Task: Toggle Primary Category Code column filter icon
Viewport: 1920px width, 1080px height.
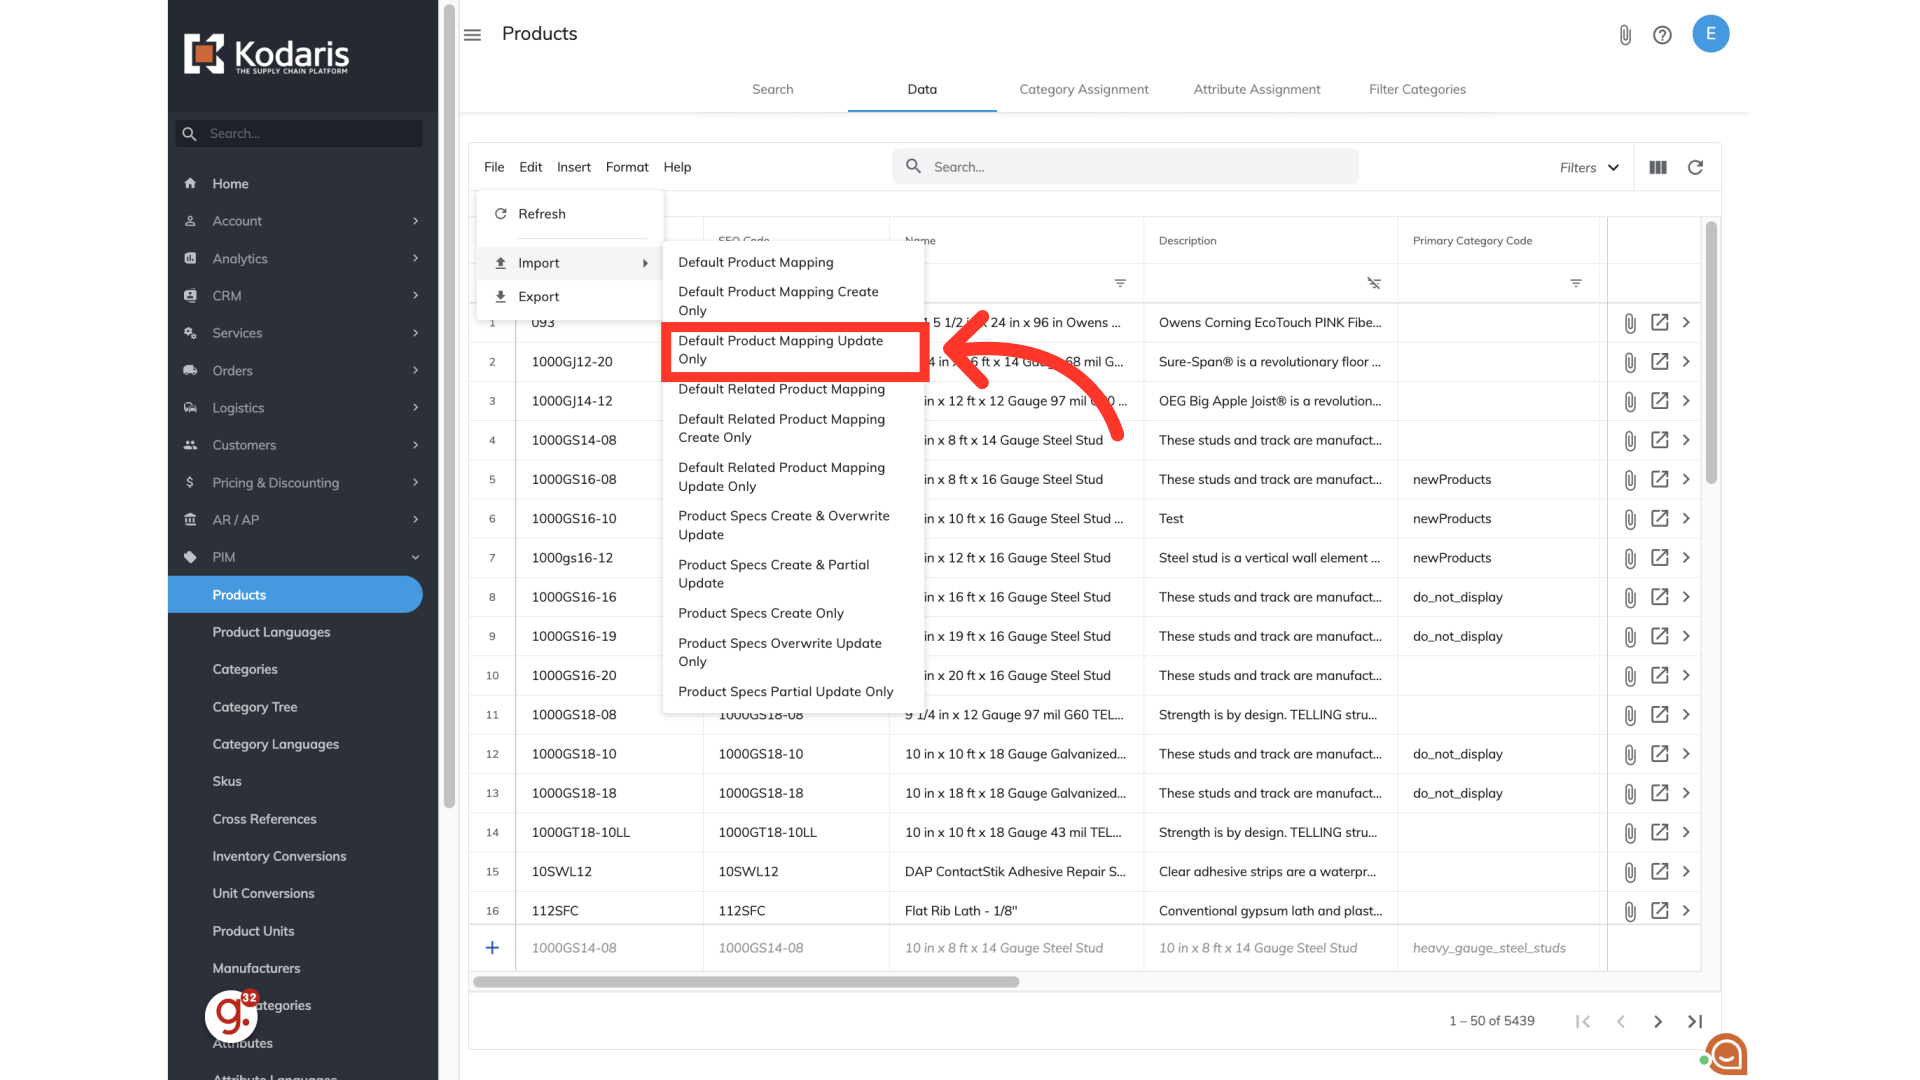Action: tap(1575, 284)
